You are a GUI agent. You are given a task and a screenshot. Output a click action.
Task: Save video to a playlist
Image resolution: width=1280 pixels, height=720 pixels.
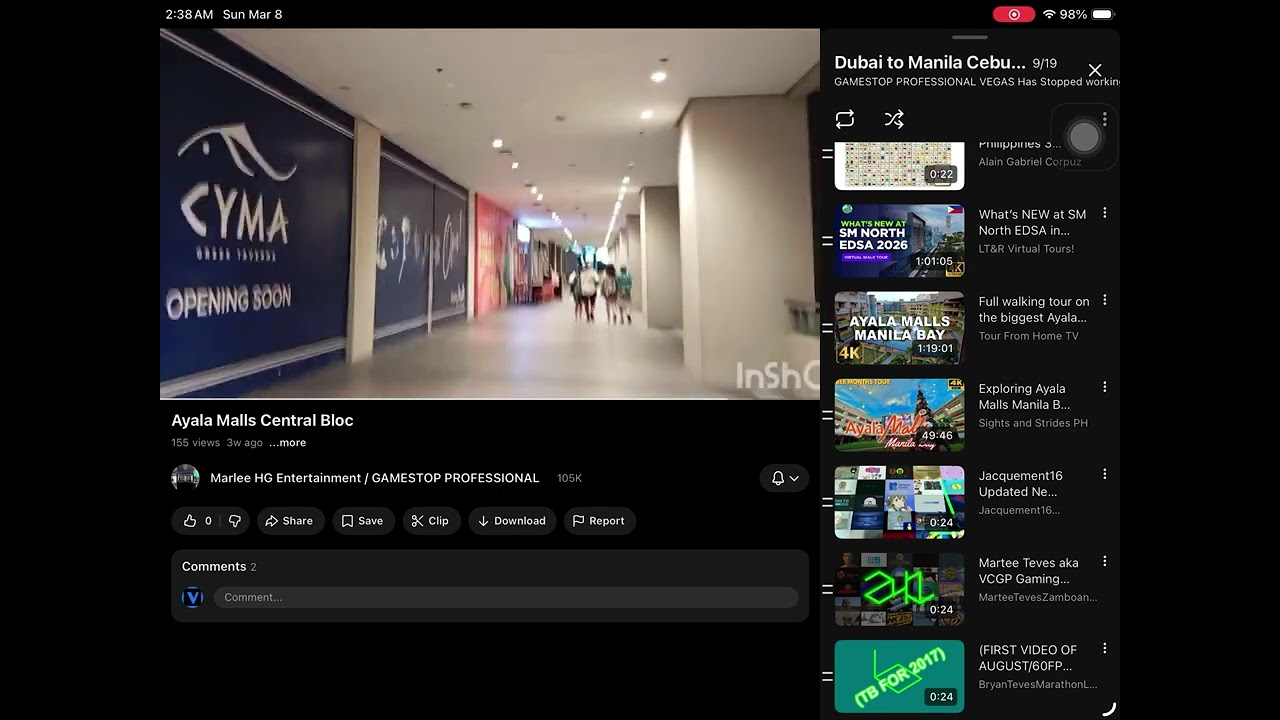[362, 521]
